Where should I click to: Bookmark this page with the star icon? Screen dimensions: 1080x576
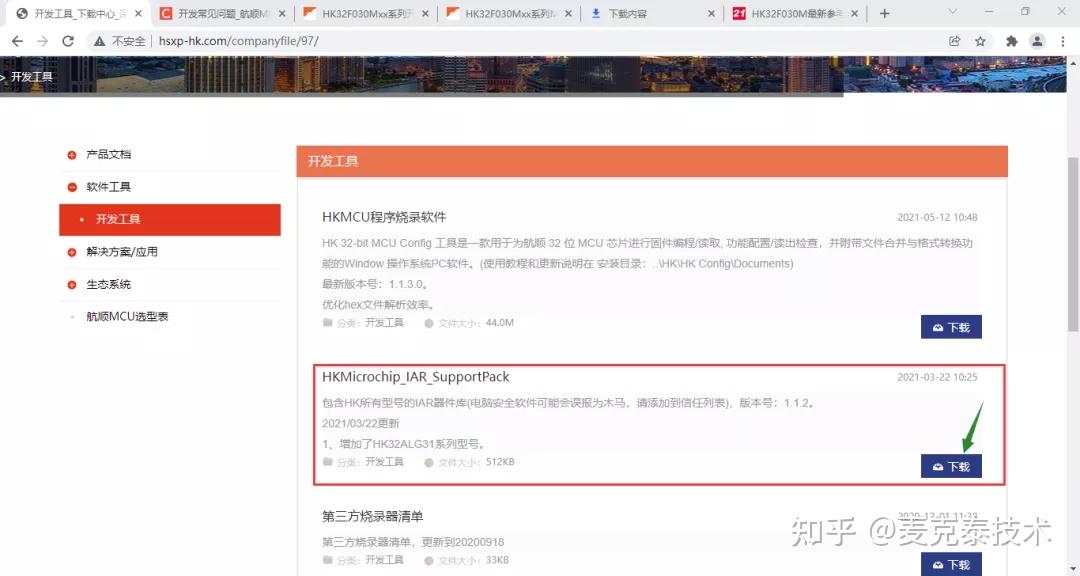tap(981, 41)
